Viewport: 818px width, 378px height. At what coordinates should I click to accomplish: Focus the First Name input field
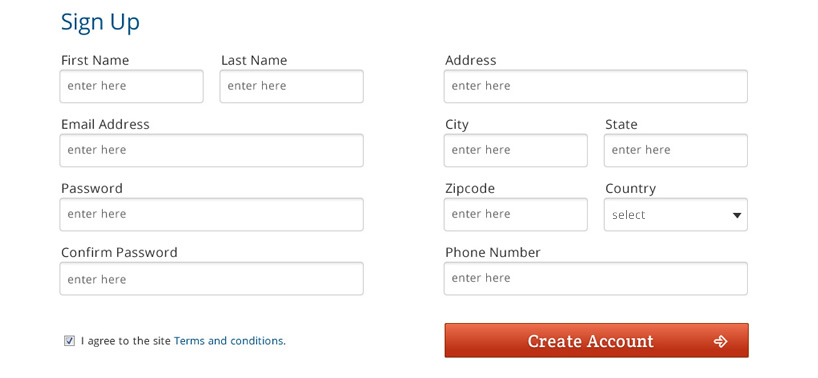tap(131, 86)
